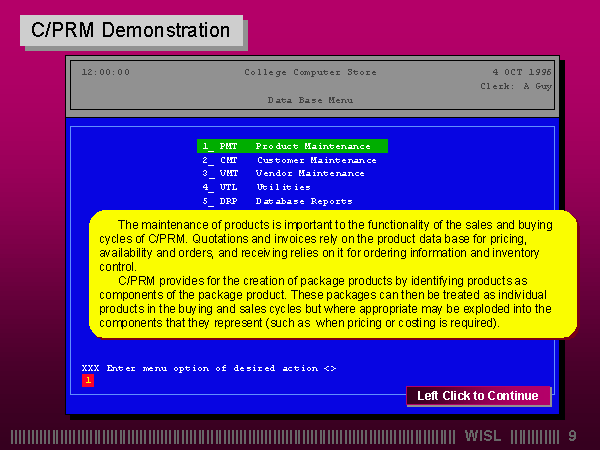The height and width of the screenshot is (450, 600).
Task: Click the slide number 9
Action: click(x=572, y=436)
